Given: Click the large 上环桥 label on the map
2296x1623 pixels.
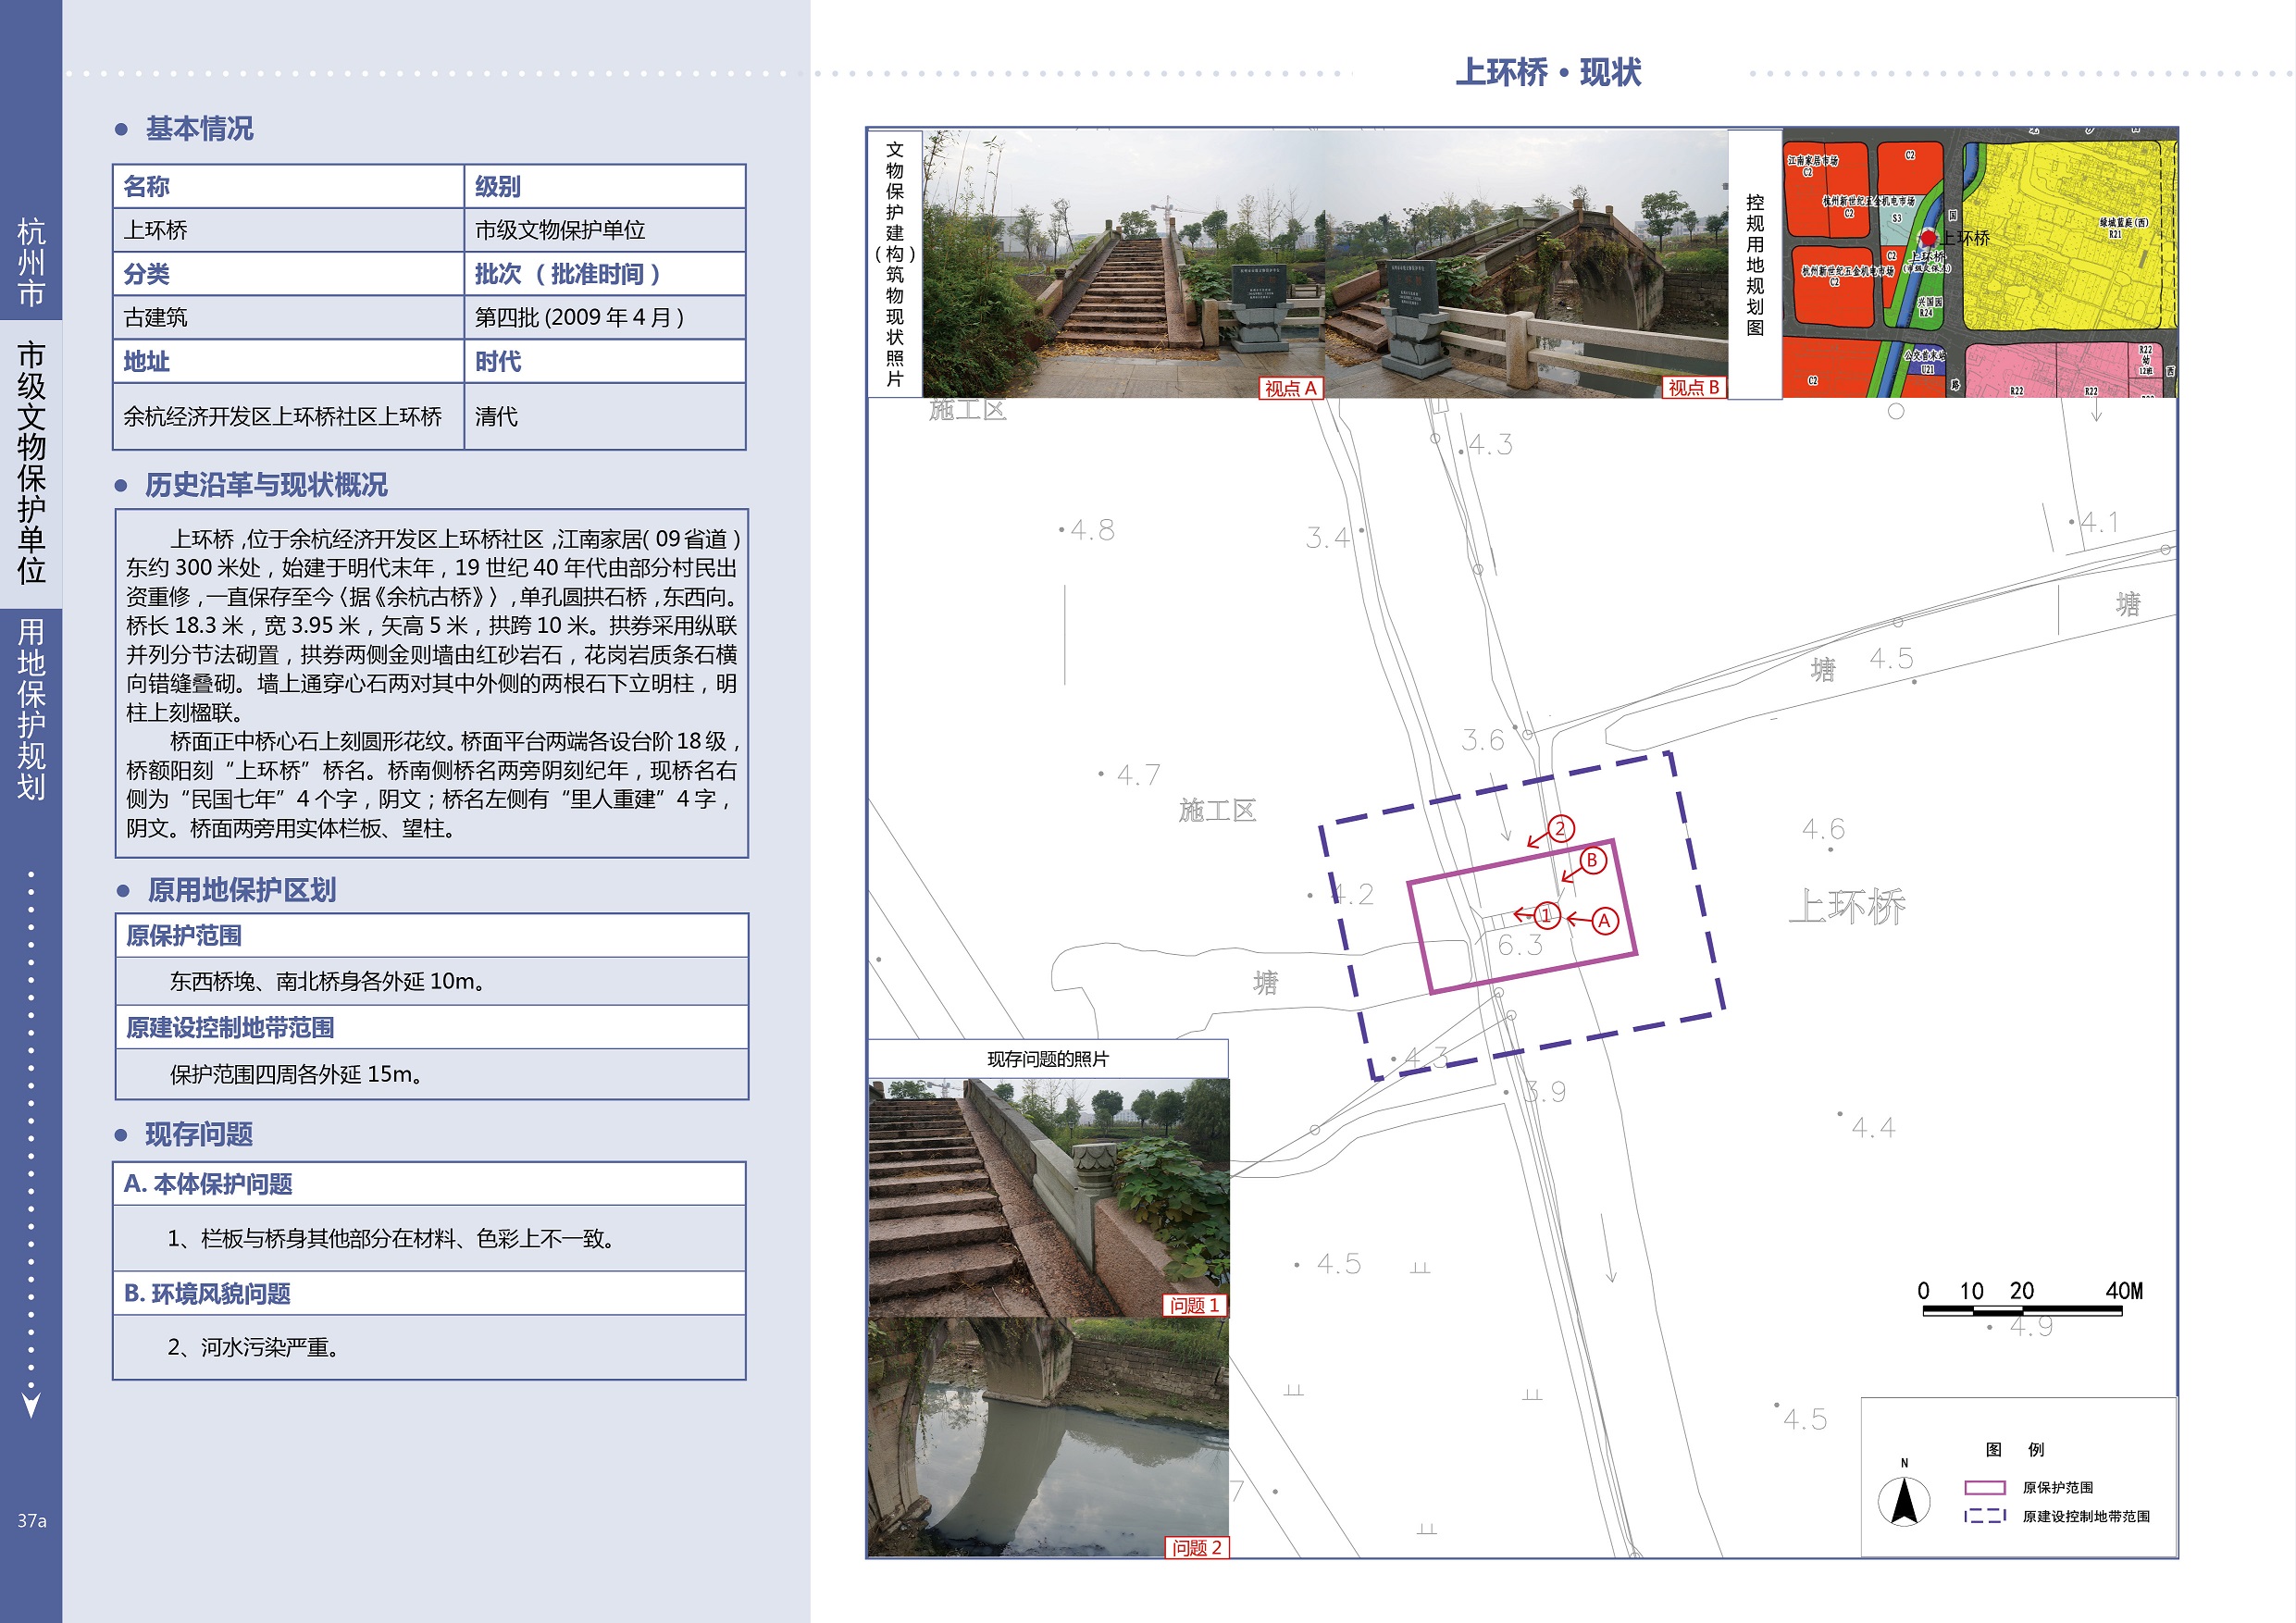Looking at the screenshot, I should click(1847, 907).
